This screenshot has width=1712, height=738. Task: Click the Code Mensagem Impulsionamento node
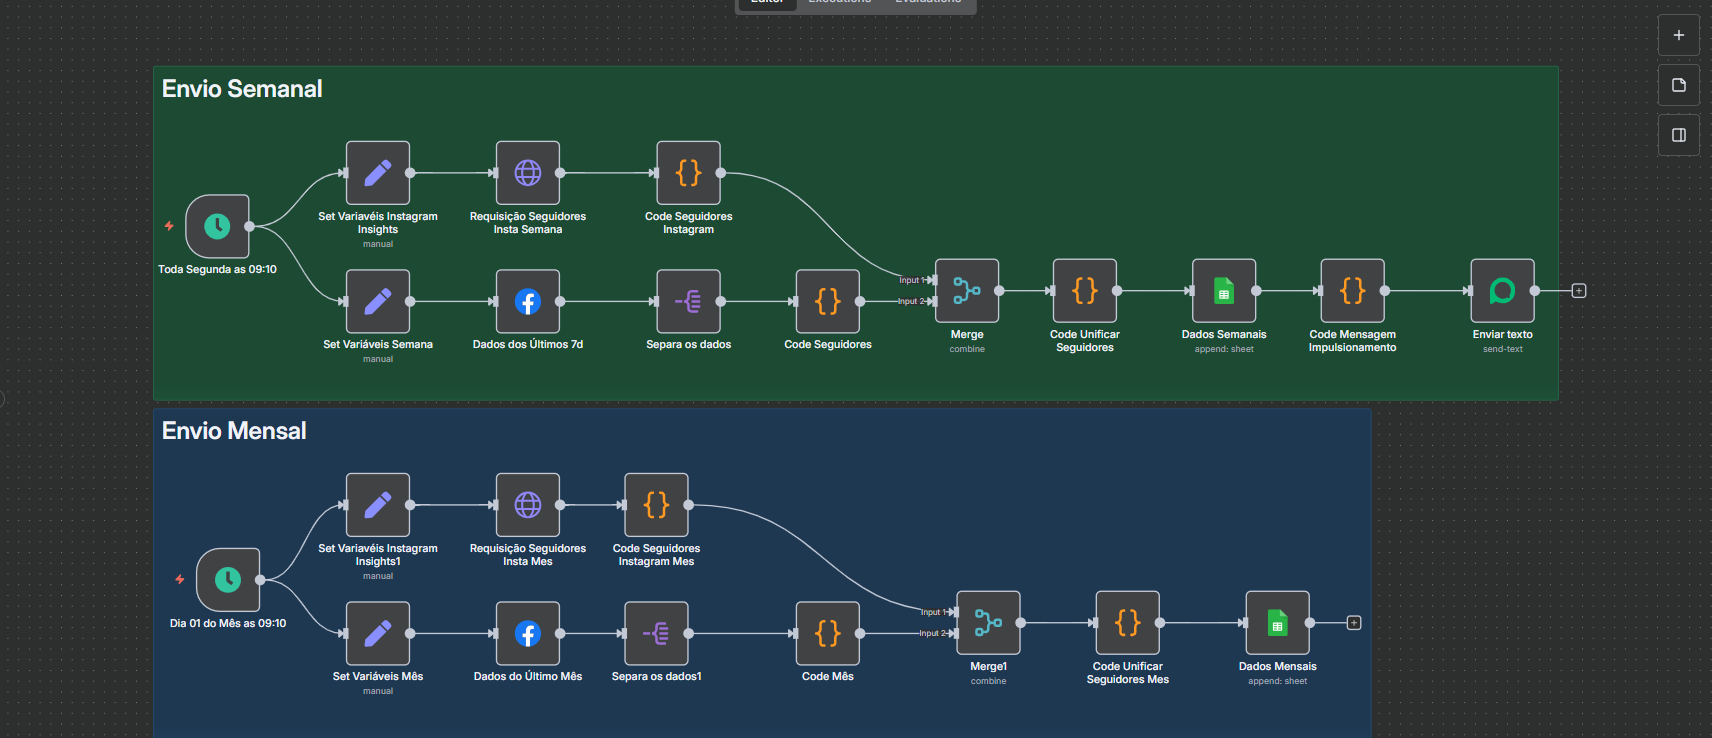point(1352,291)
